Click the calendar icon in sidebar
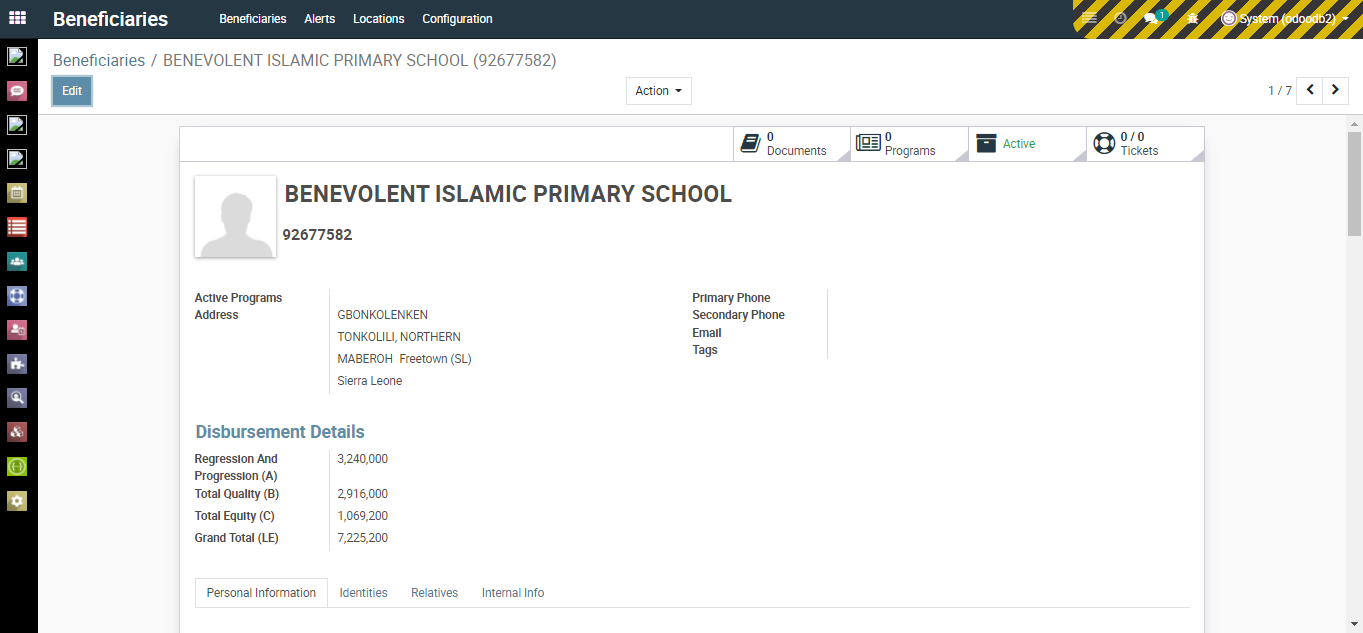The height and width of the screenshot is (633, 1363). tap(17, 193)
